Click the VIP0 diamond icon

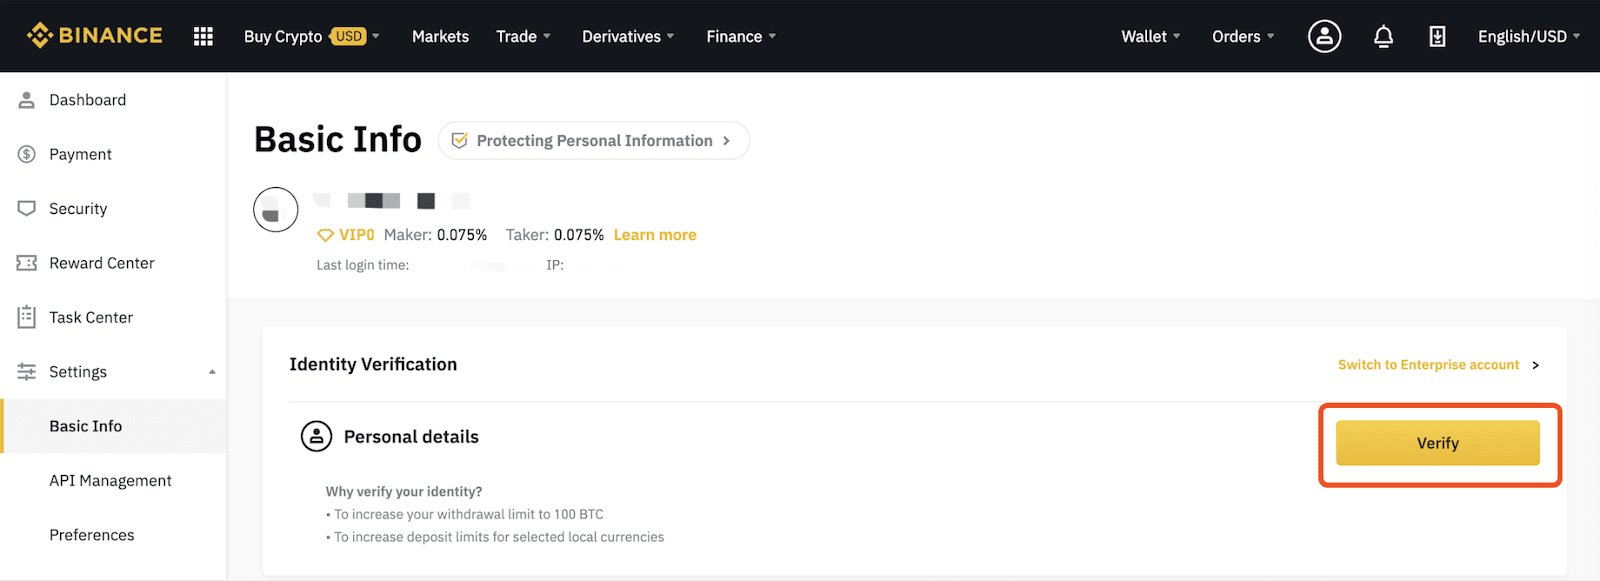click(325, 235)
